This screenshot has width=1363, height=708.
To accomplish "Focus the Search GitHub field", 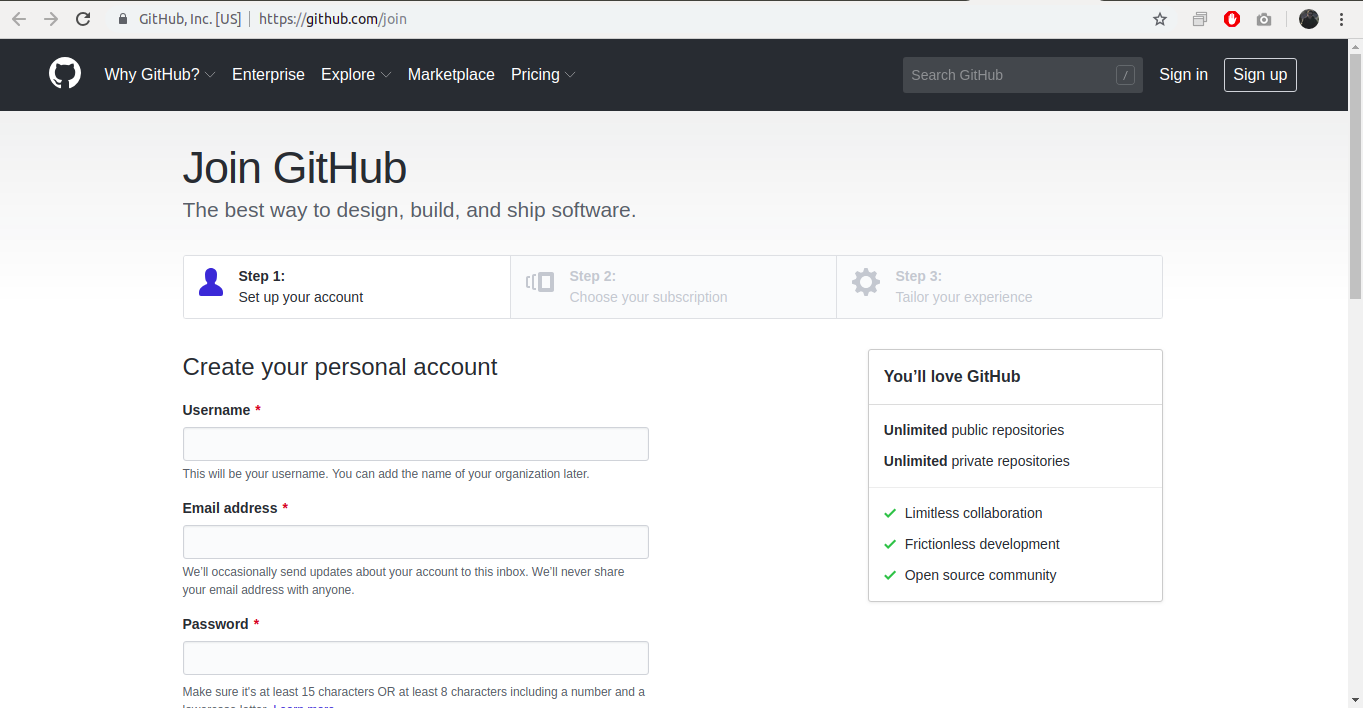I will coord(1023,75).
